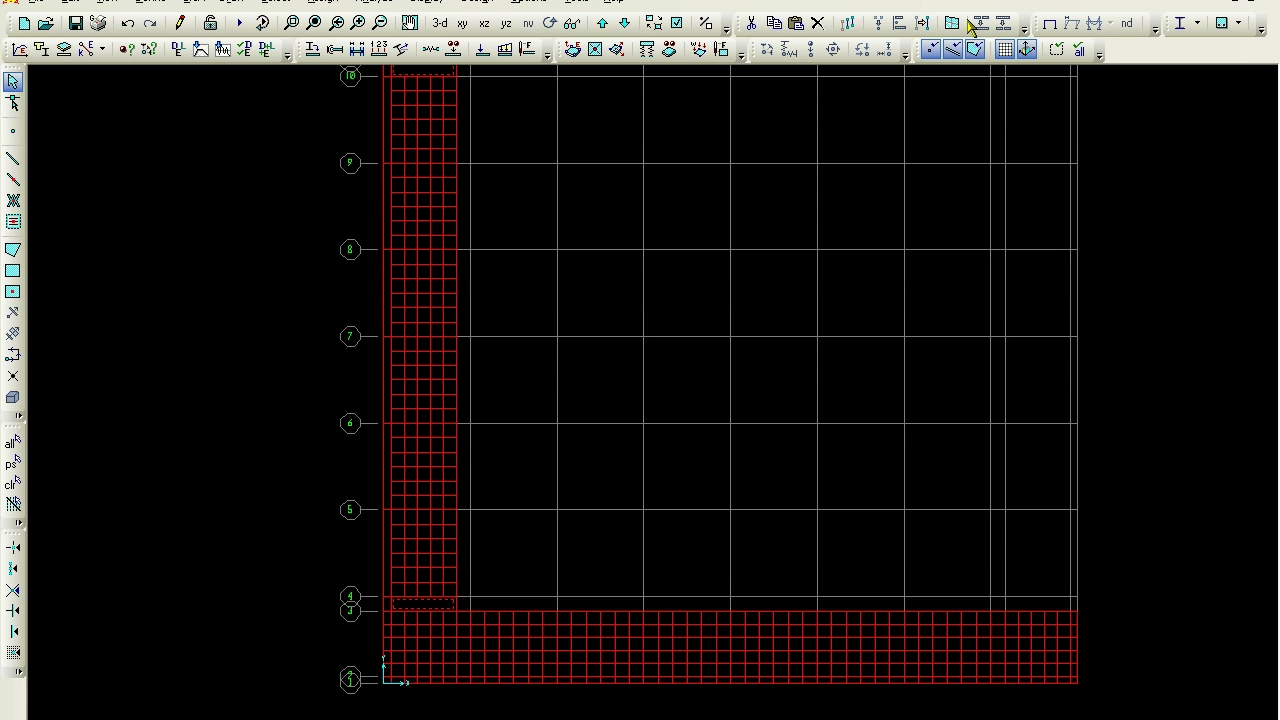Expand the select tools sidebar overflow arrow
The image size is (1280, 720).
(19, 523)
